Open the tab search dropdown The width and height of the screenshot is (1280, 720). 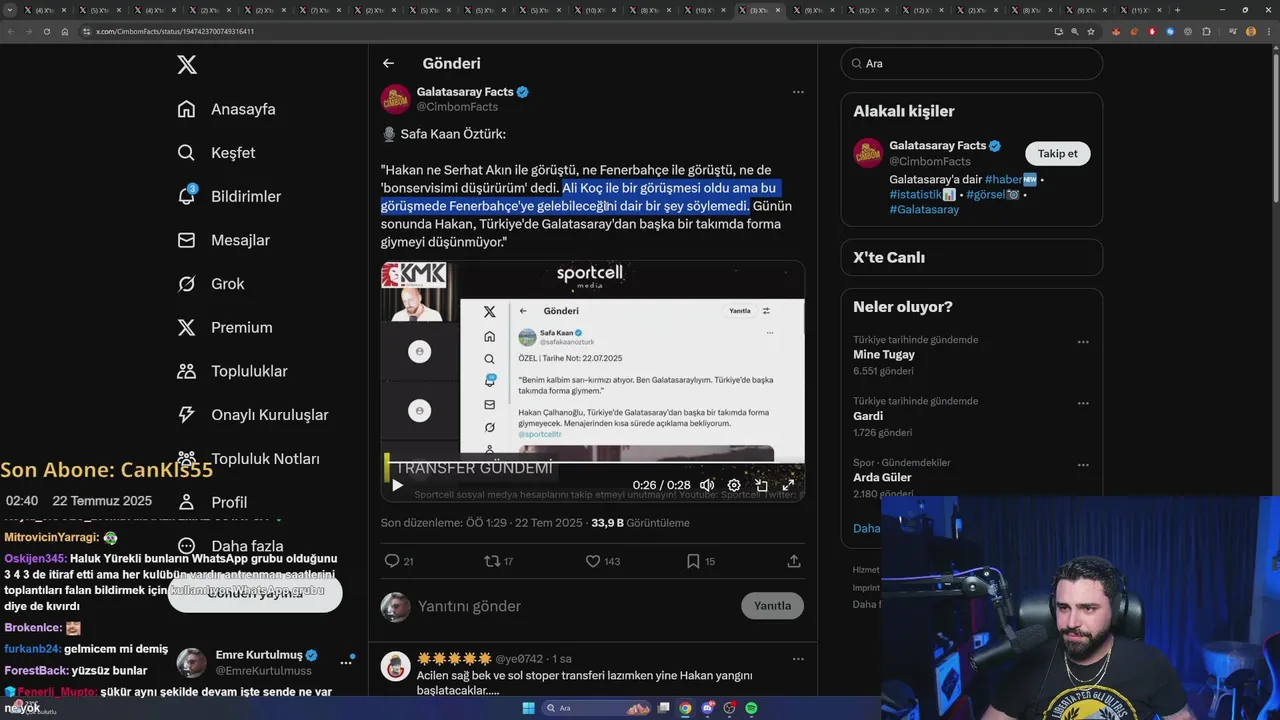click(10, 10)
